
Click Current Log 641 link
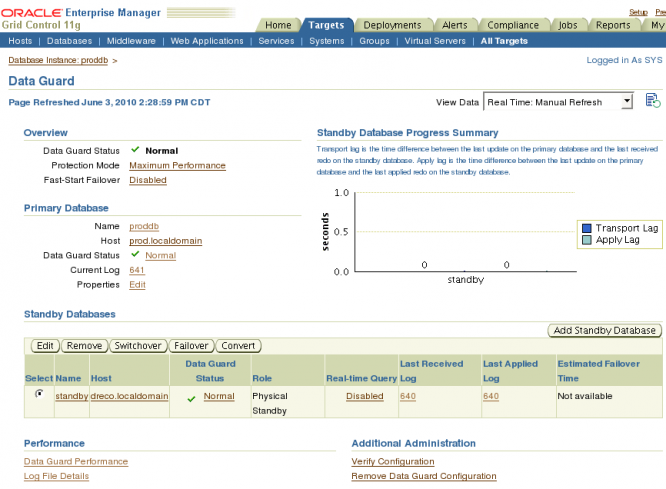pyautogui.click(x=137, y=270)
